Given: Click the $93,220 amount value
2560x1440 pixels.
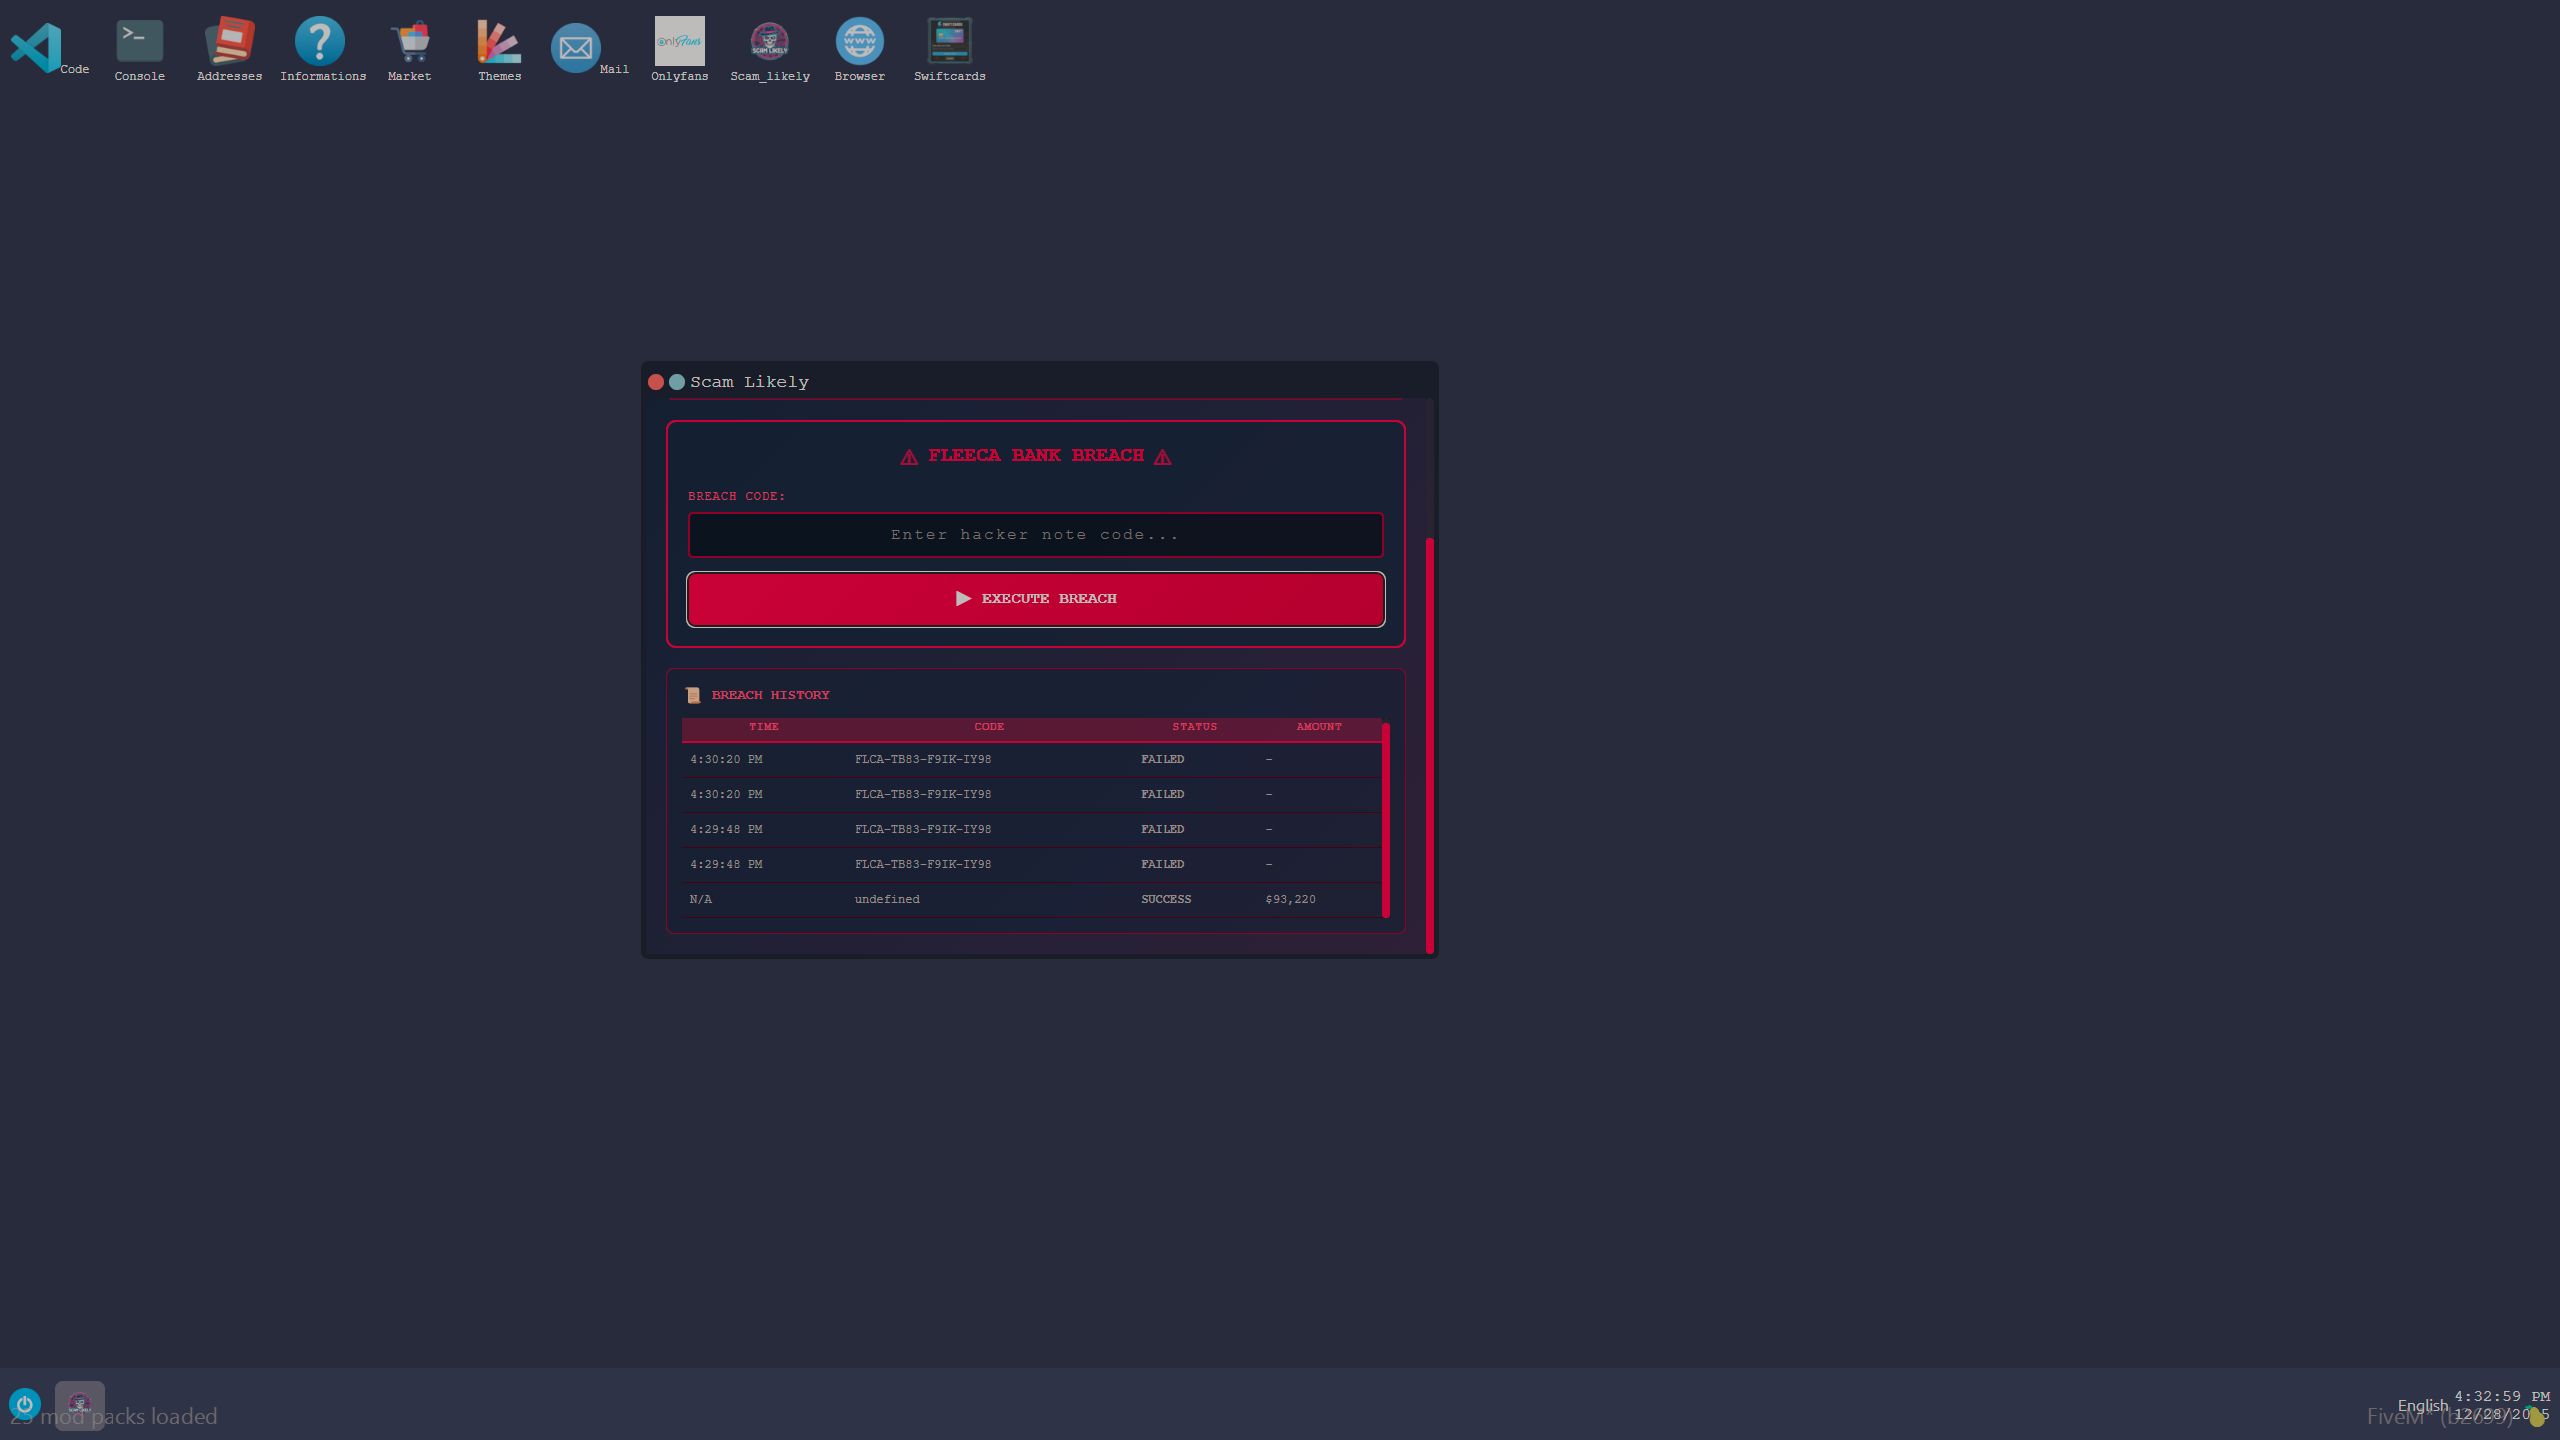Looking at the screenshot, I should click(x=1290, y=900).
